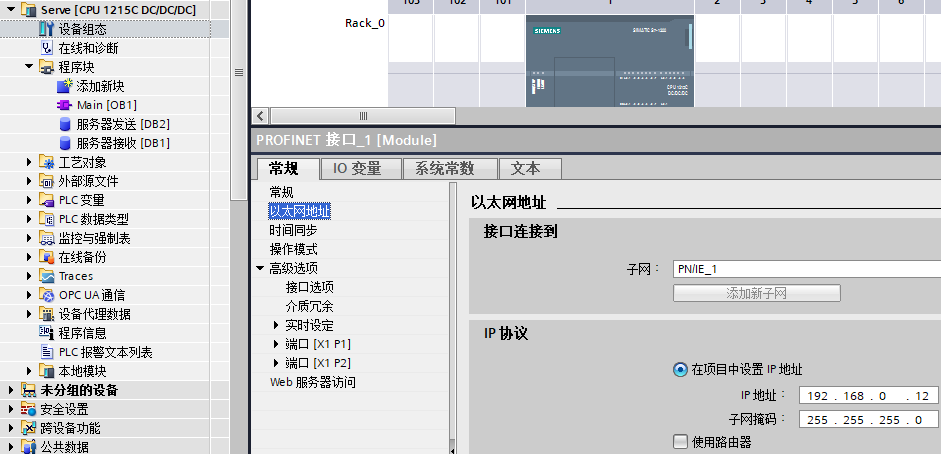Open the 程序信息 program info icon

tap(46, 333)
